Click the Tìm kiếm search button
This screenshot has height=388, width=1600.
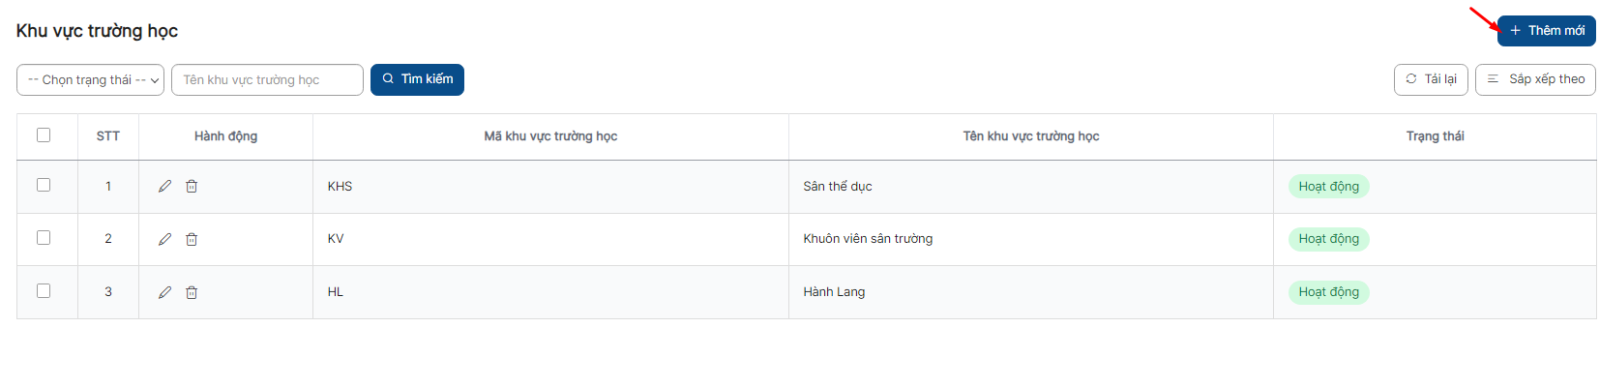point(417,79)
